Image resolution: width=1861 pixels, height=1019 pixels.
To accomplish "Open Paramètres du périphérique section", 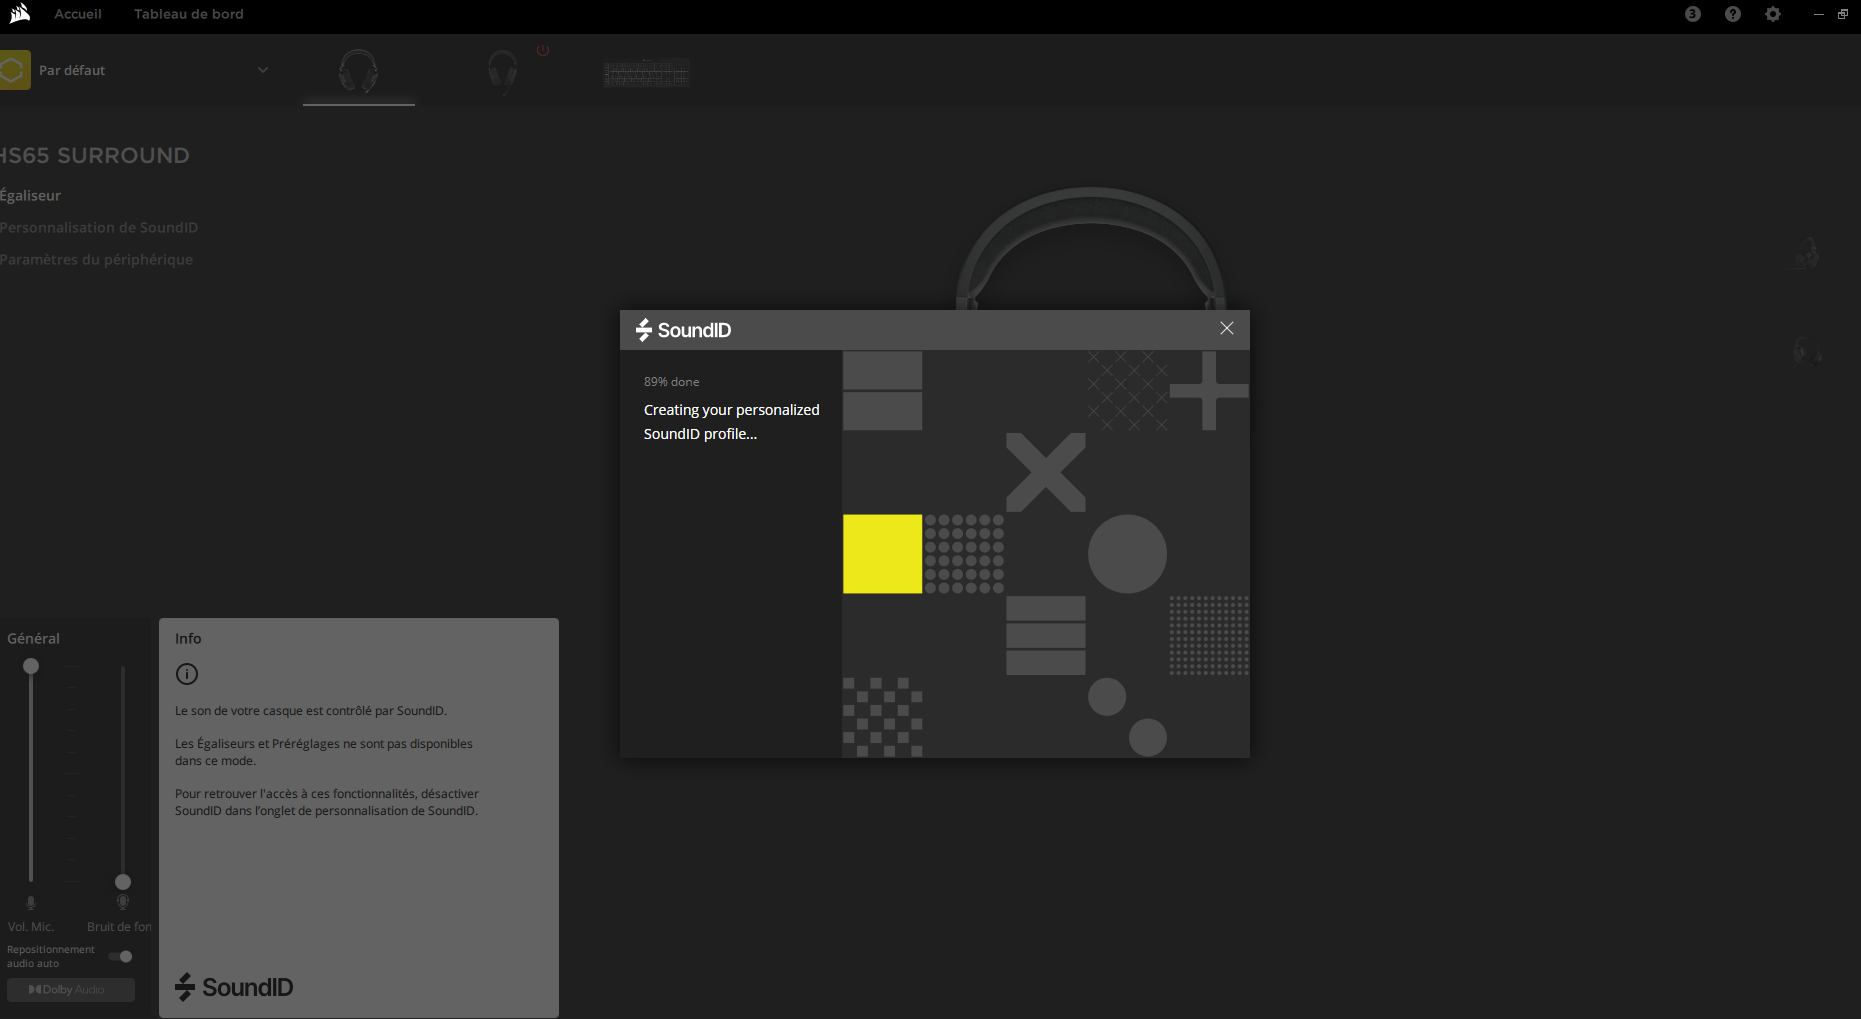I will (x=97, y=260).
